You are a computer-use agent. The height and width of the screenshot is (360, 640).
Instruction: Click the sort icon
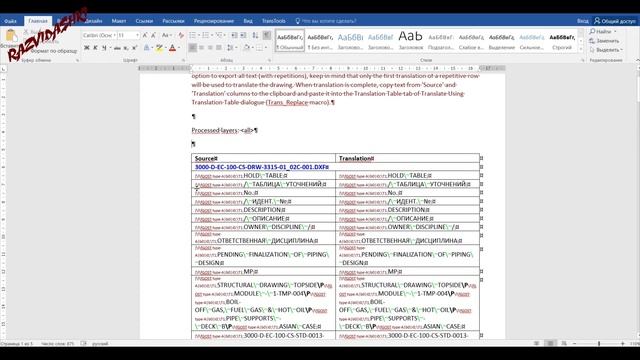(x=255, y=36)
